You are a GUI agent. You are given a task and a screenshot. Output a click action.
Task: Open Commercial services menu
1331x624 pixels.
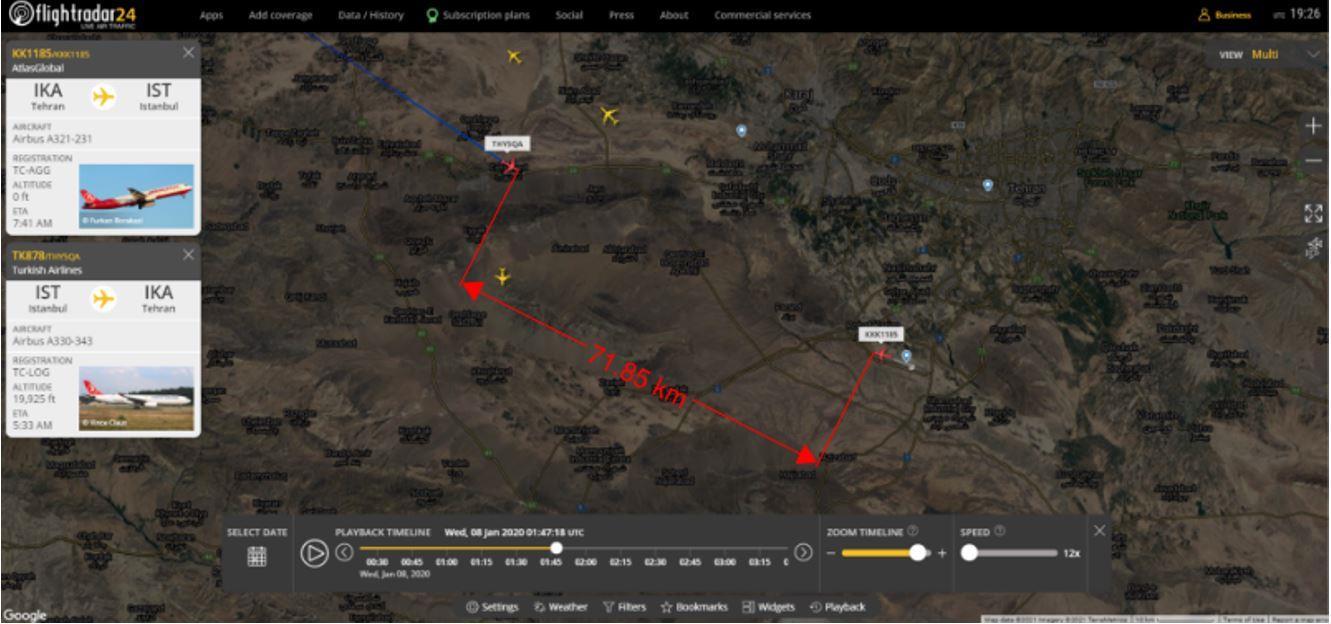point(763,15)
